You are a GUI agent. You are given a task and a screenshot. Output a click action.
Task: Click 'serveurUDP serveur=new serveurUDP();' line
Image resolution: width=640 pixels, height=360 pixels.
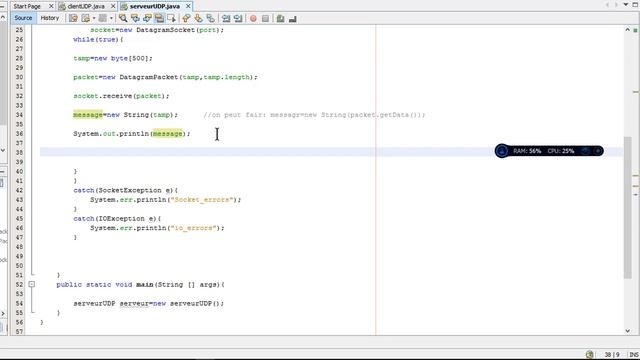[x=149, y=303]
